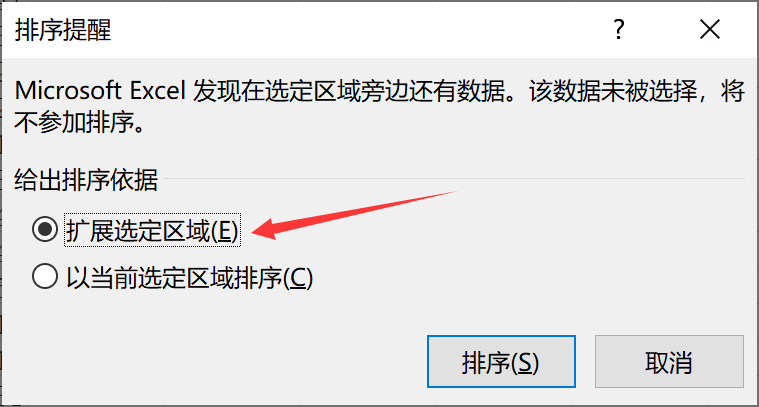
Task: Dismiss dialog using 取消 button
Action: coord(669,362)
